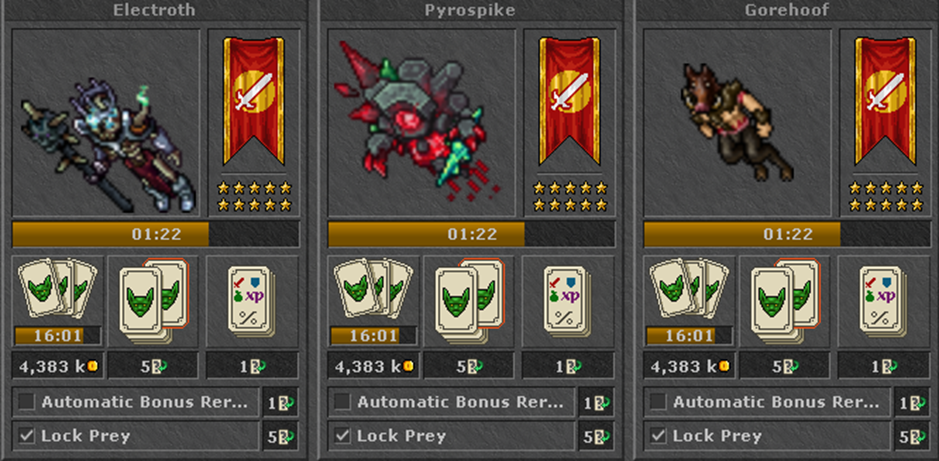Uncheck Lock Prey for Electroth
Image resolution: width=939 pixels, height=461 pixels.
[x=26, y=436]
